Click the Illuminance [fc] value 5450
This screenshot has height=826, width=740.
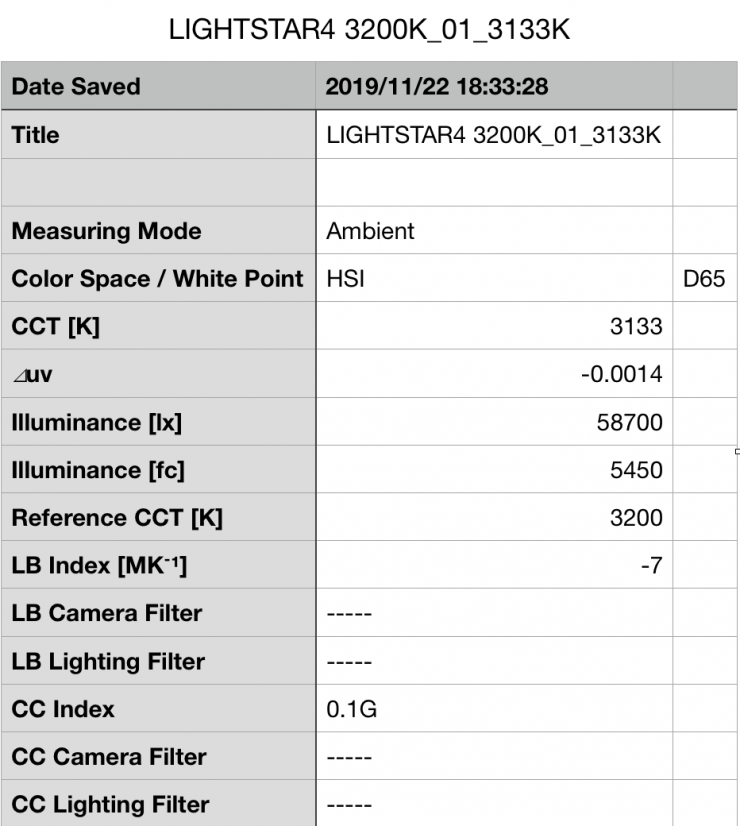(x=635, y=470)
